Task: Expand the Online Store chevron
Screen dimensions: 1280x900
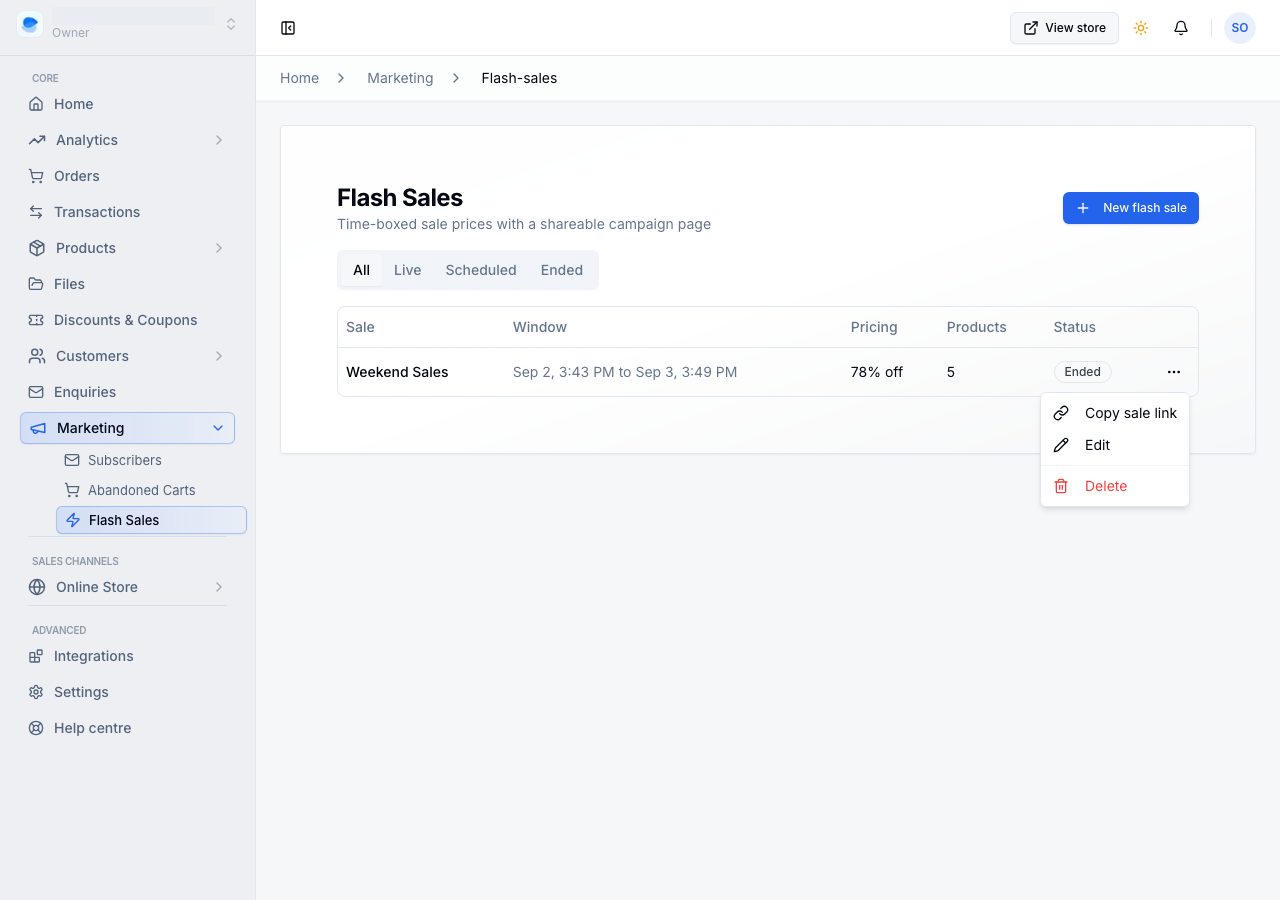Action: 219,587
